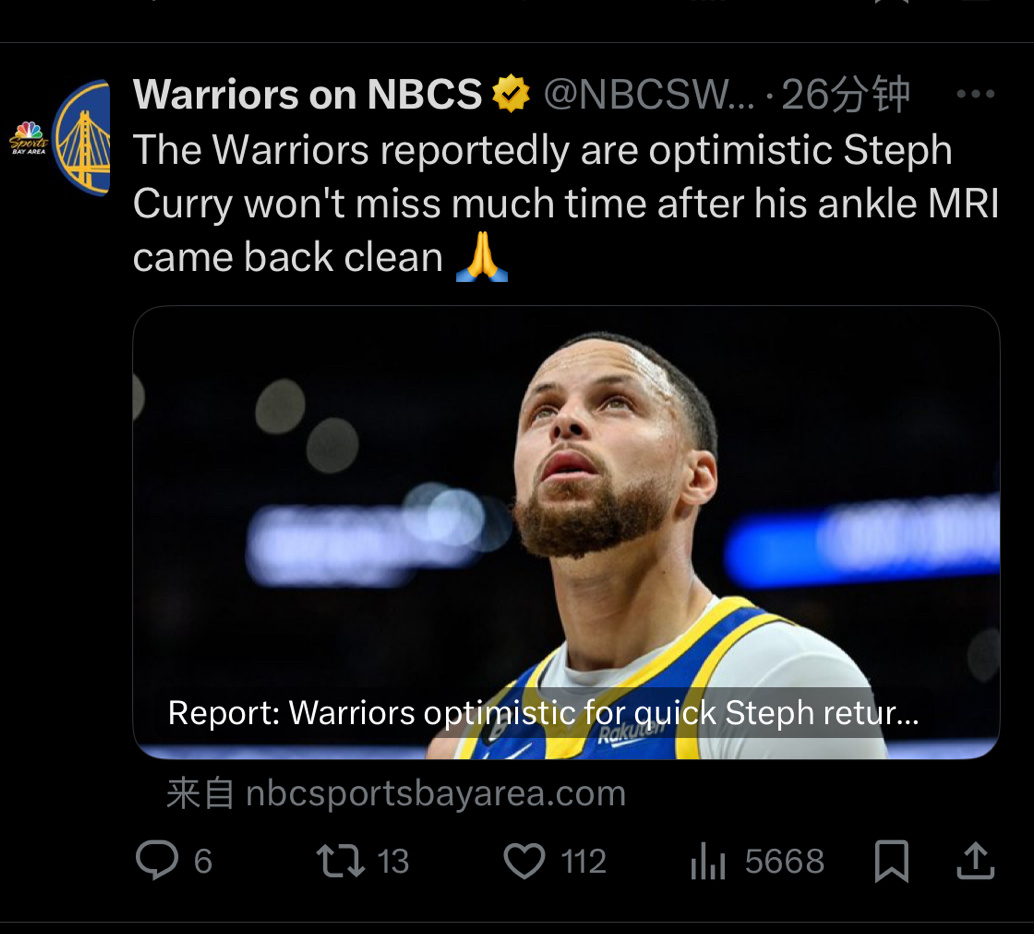Screen dimensions: 1034x934
Task: Tap the share upload arrow icon
Action: 975,861
